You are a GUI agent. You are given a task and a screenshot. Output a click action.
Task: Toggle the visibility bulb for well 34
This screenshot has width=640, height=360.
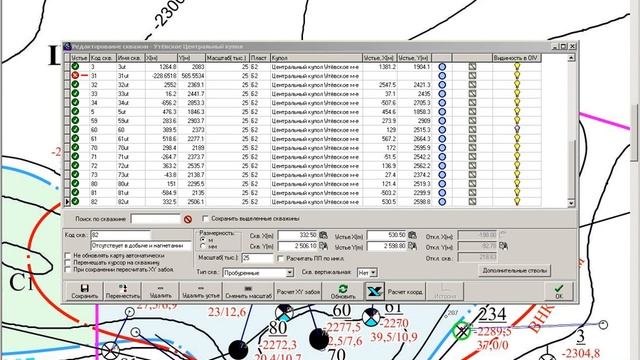tap(517, 102)
